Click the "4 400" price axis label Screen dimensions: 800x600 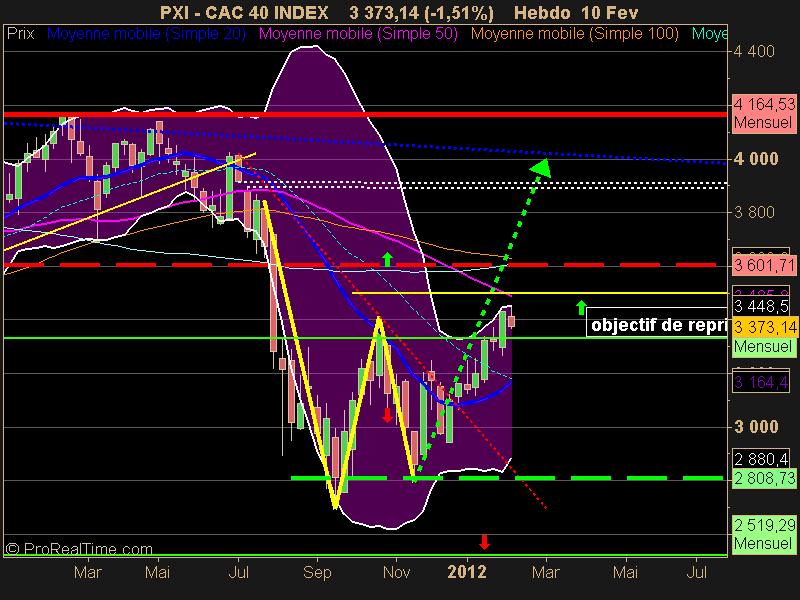click(x=754, y=52)
